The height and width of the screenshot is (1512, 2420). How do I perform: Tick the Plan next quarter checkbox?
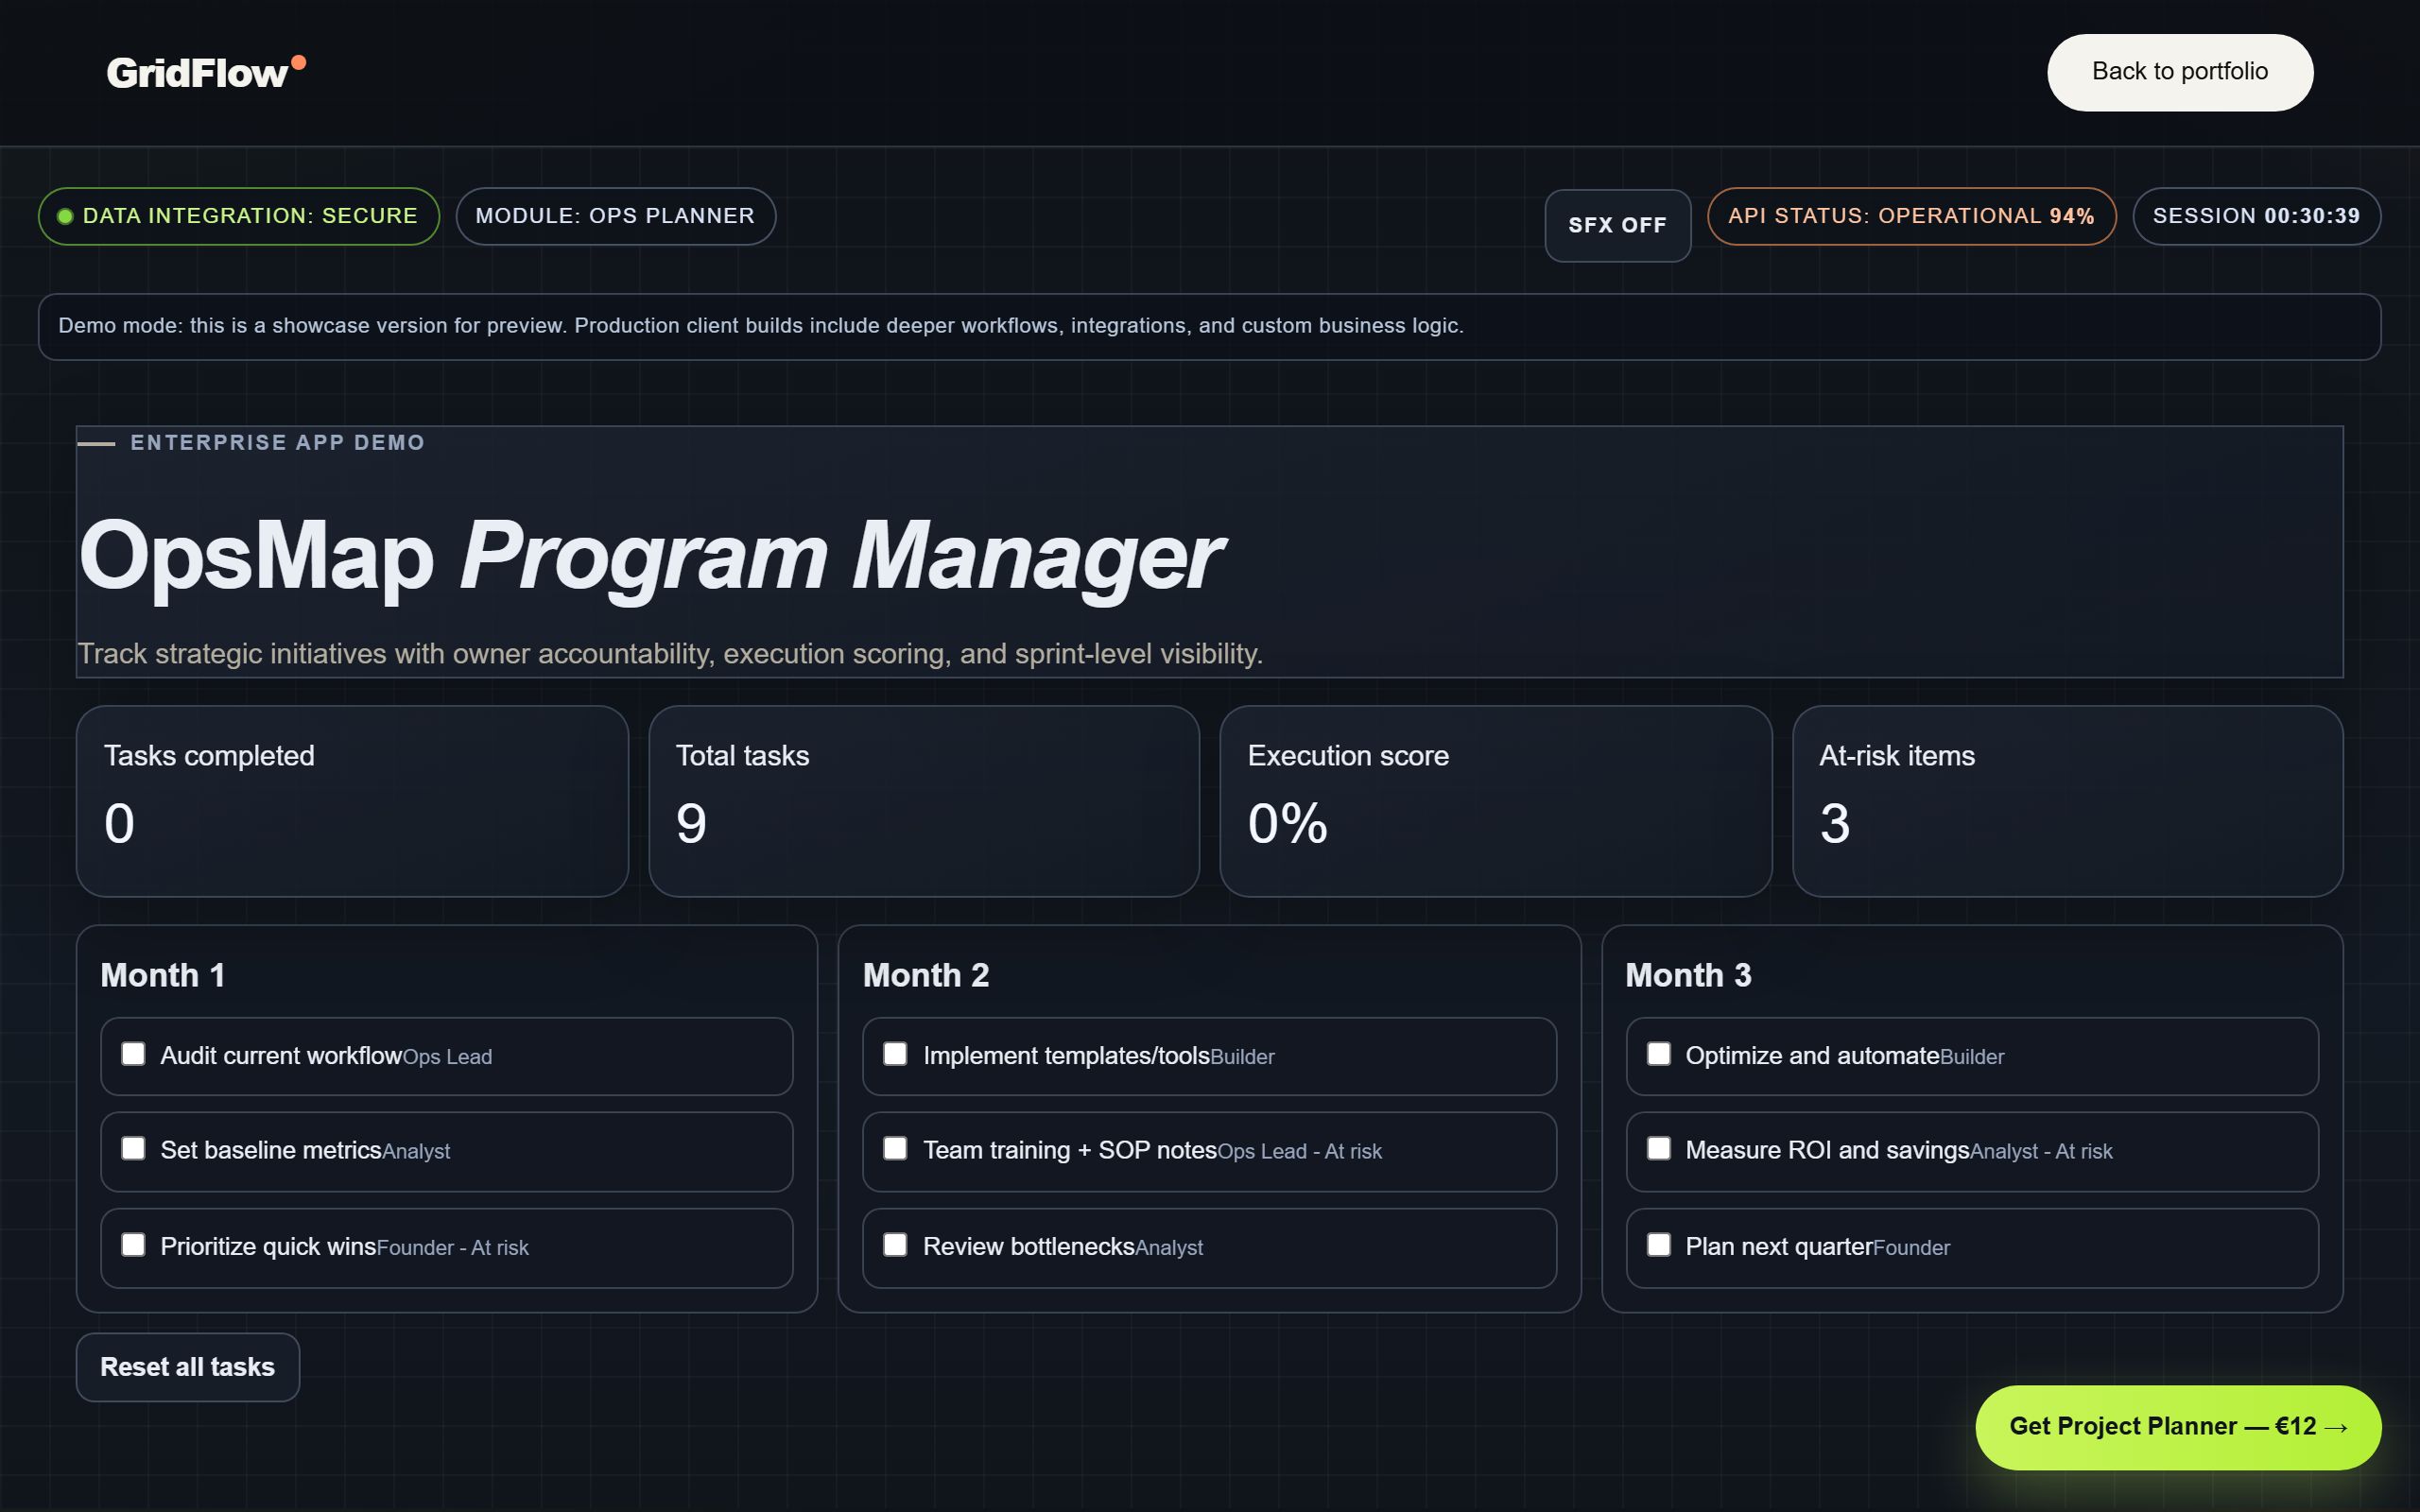click(1658, 1244)
